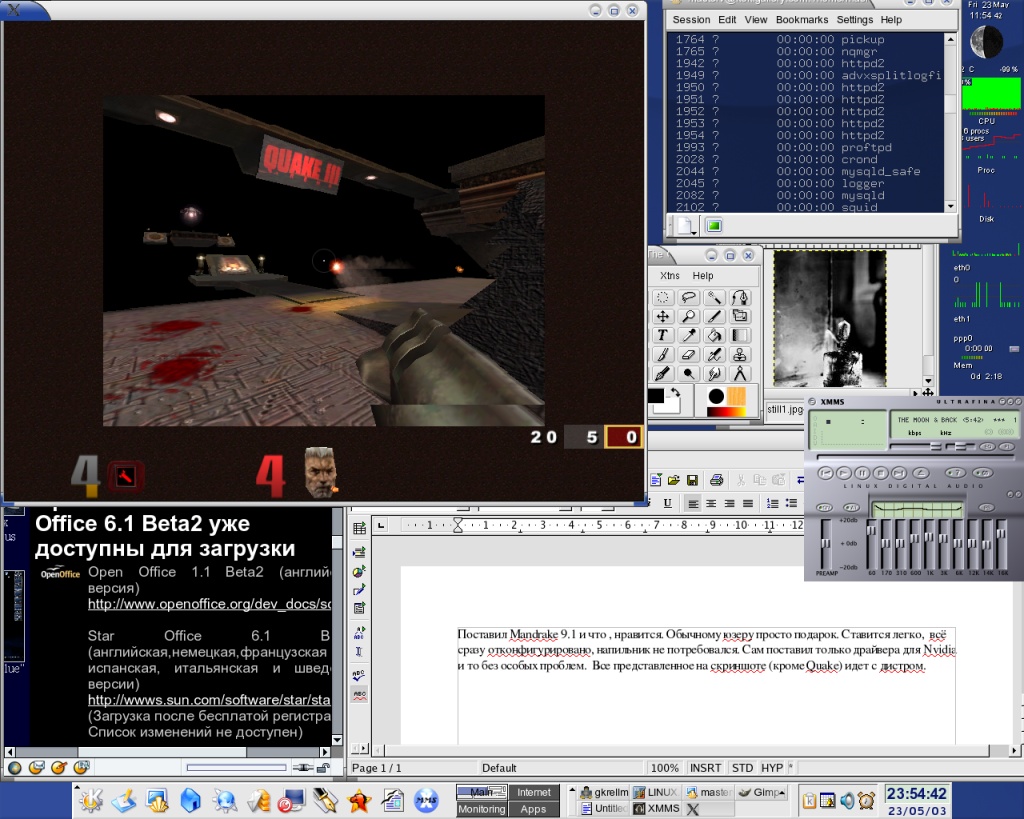Switch to the Apps virtual desktop
This screenshot has width=1024, height=819.
[x=534, y=809]
